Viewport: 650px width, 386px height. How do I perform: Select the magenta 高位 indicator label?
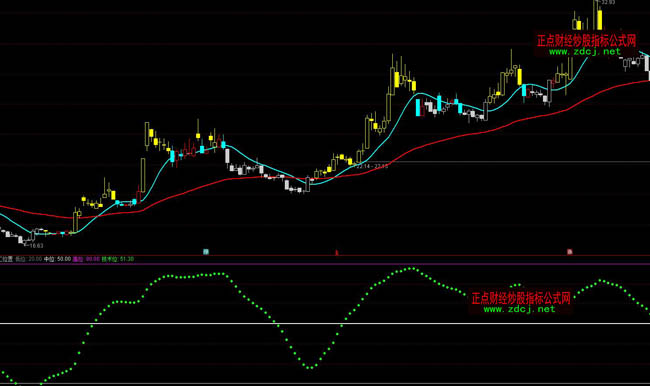78,259
